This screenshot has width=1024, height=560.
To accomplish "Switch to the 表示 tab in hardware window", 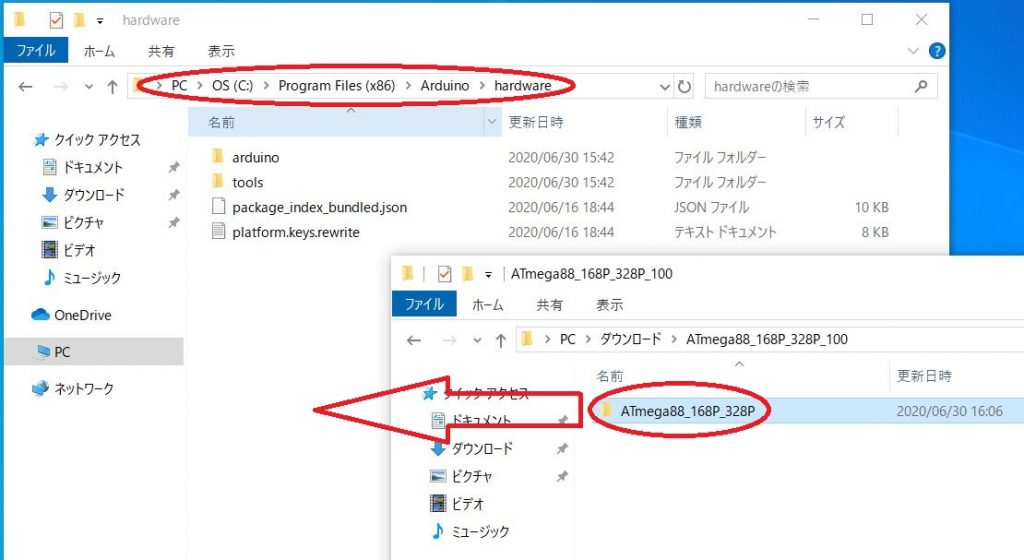I will [221, 50].
